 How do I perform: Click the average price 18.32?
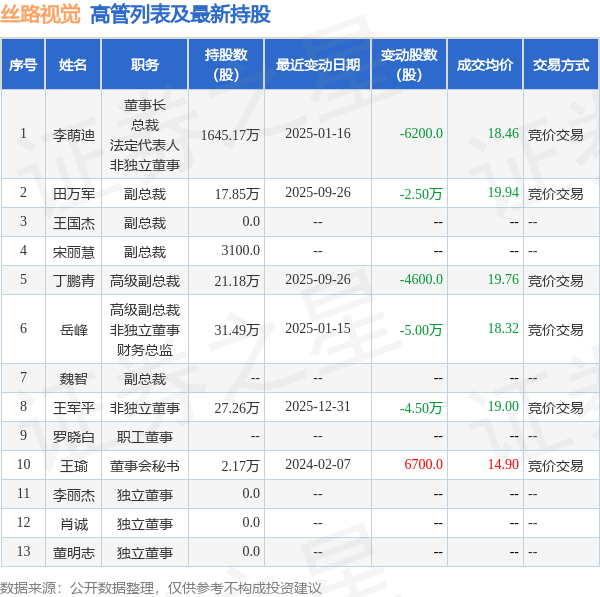503,328
